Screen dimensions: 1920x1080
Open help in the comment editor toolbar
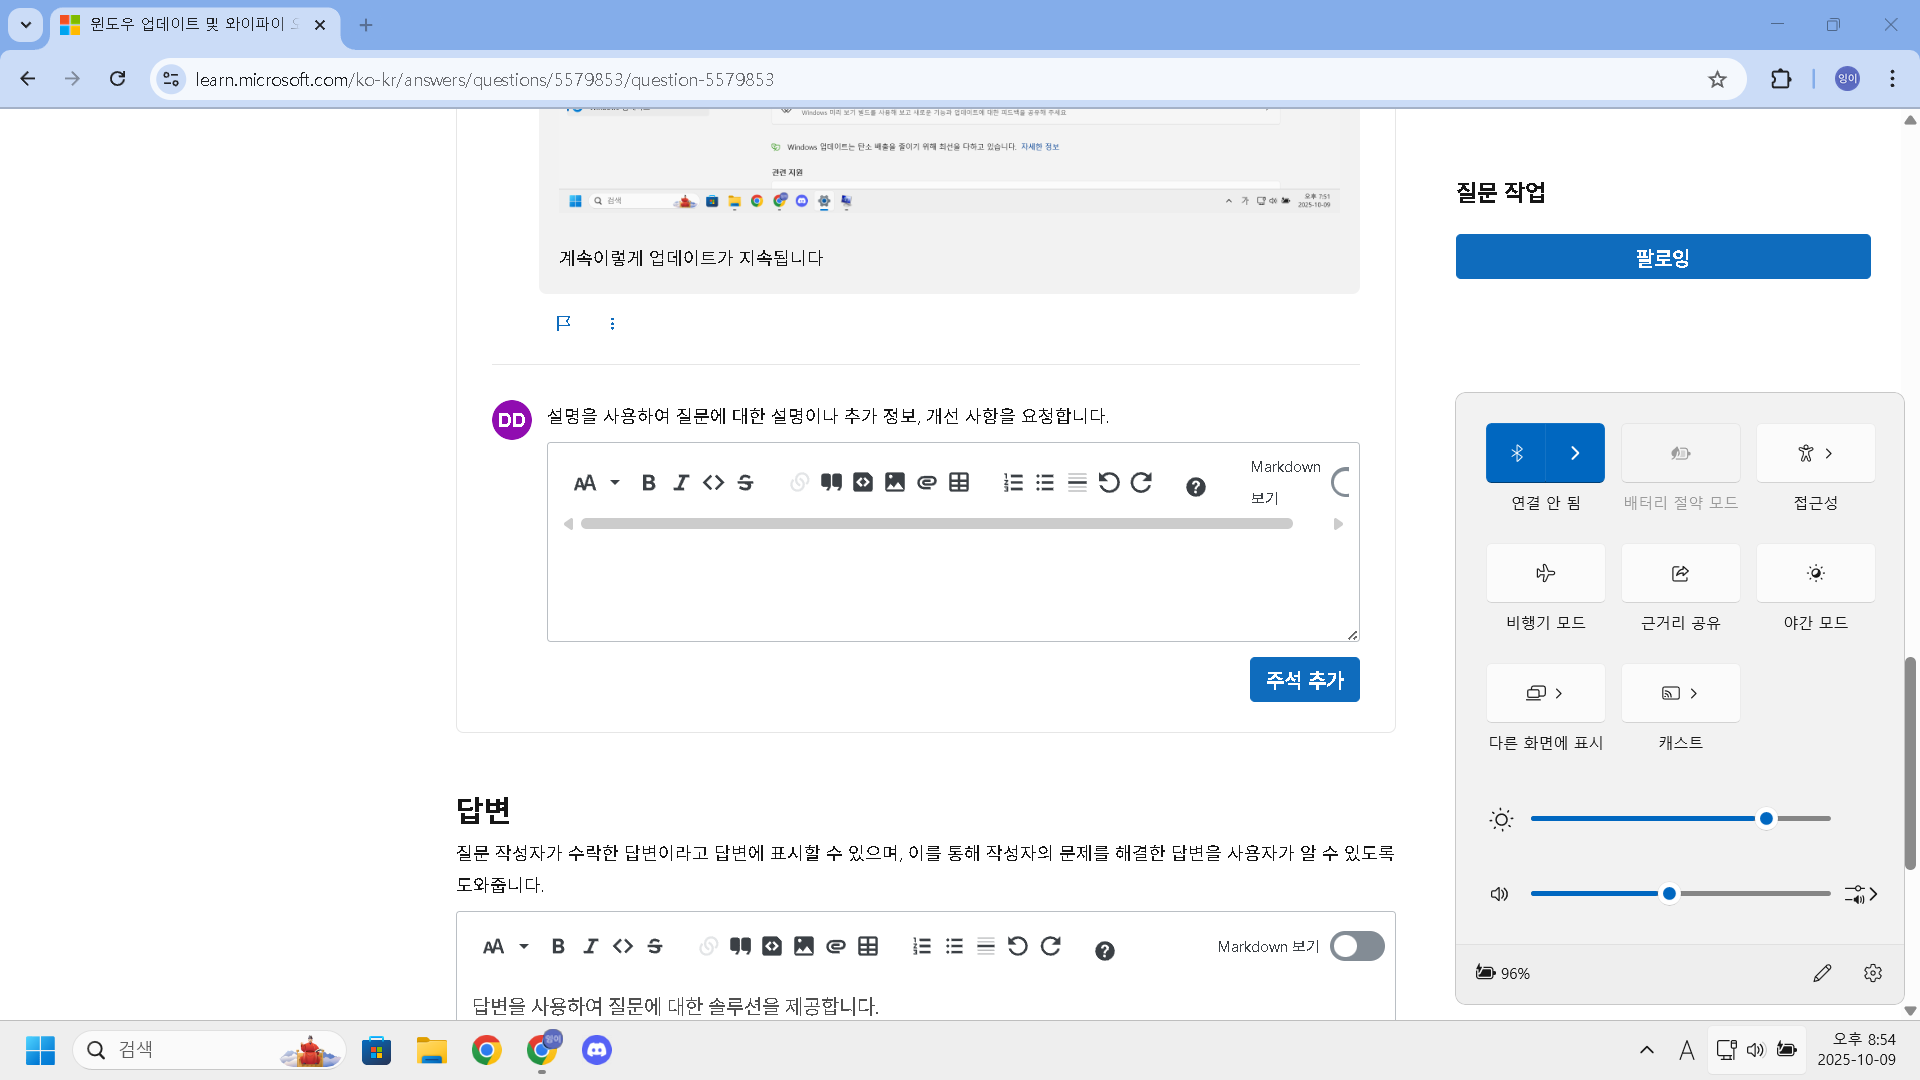point(1196,487)
